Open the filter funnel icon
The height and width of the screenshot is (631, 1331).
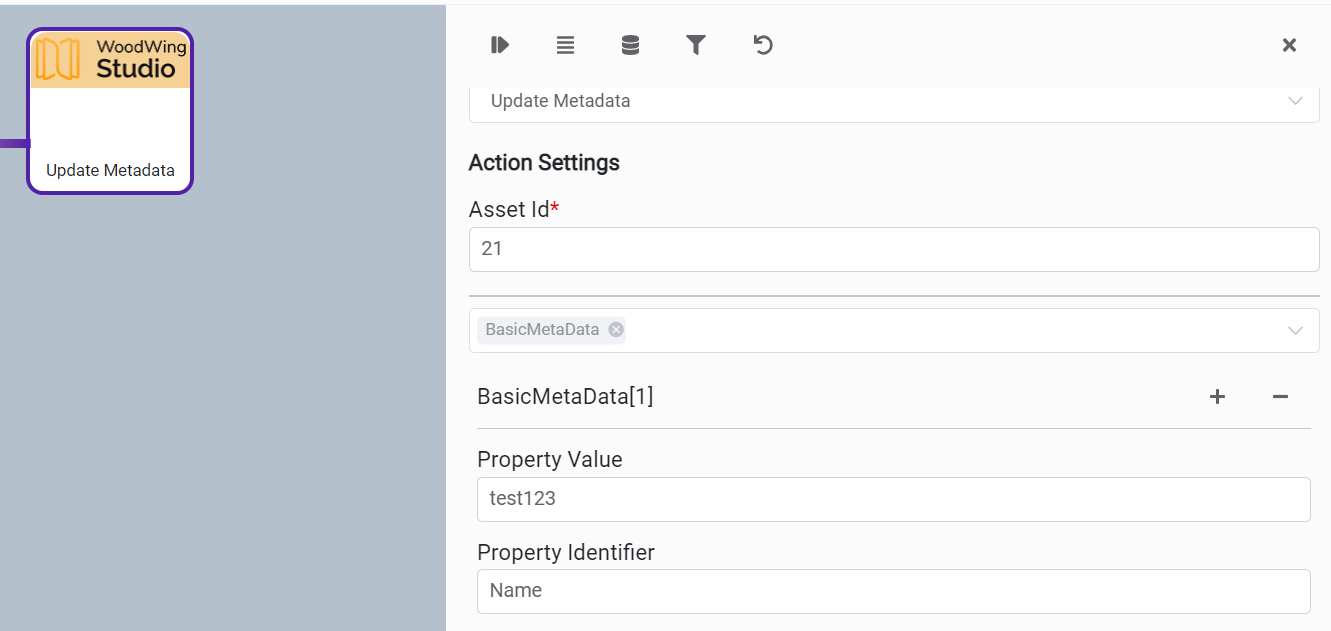[x=696, y=45]
